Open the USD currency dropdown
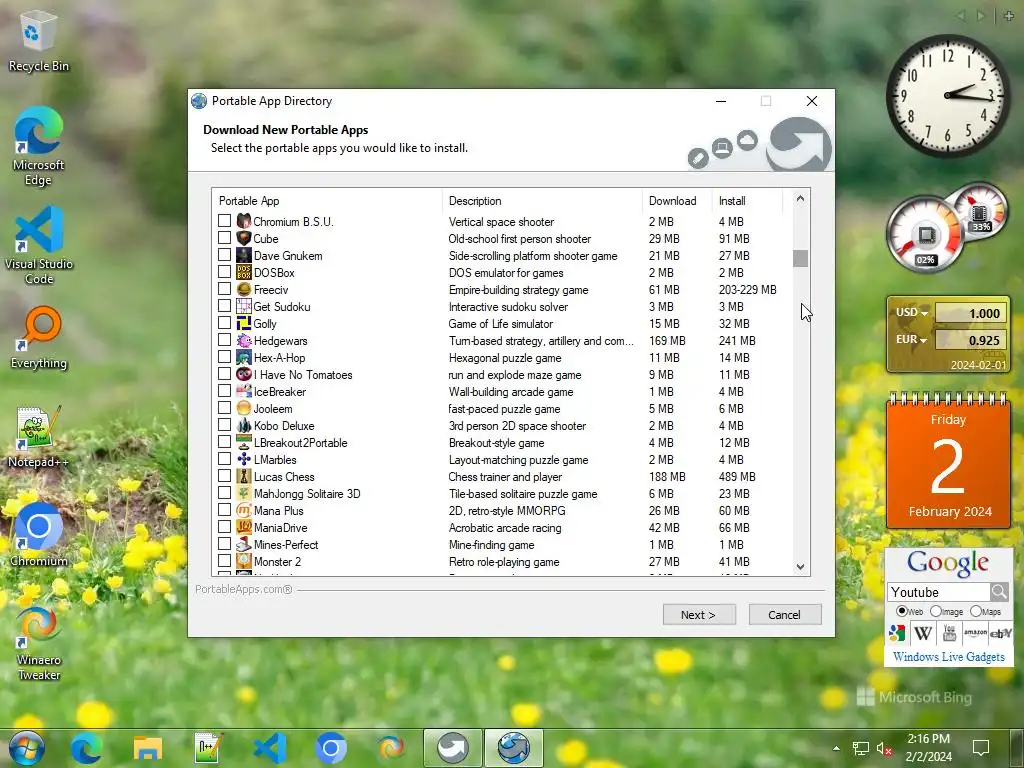 912,313
